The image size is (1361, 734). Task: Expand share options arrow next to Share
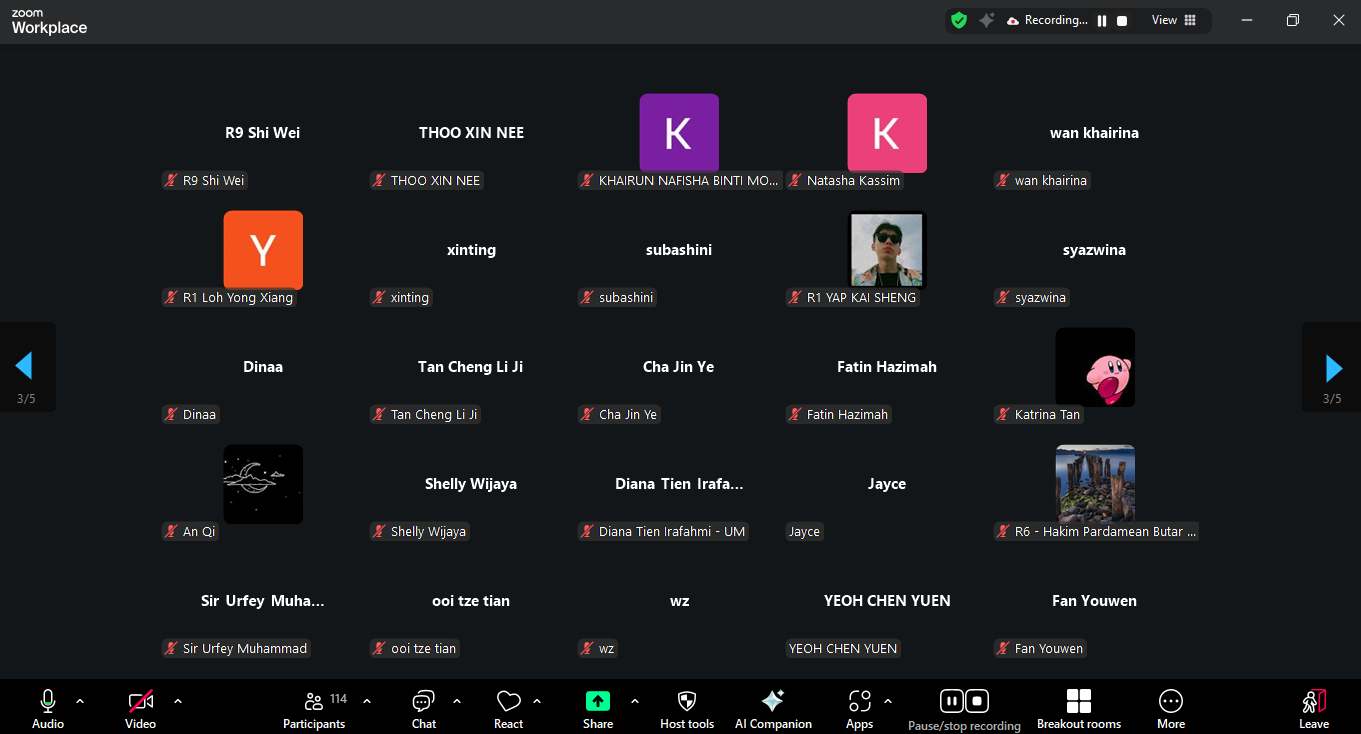tap(634, 701)
